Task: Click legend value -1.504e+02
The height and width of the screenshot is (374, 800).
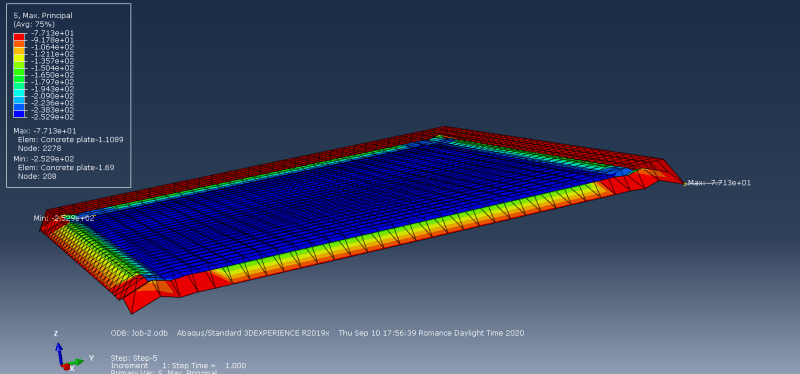Action: pyautogui.click(x=53, y=68)
